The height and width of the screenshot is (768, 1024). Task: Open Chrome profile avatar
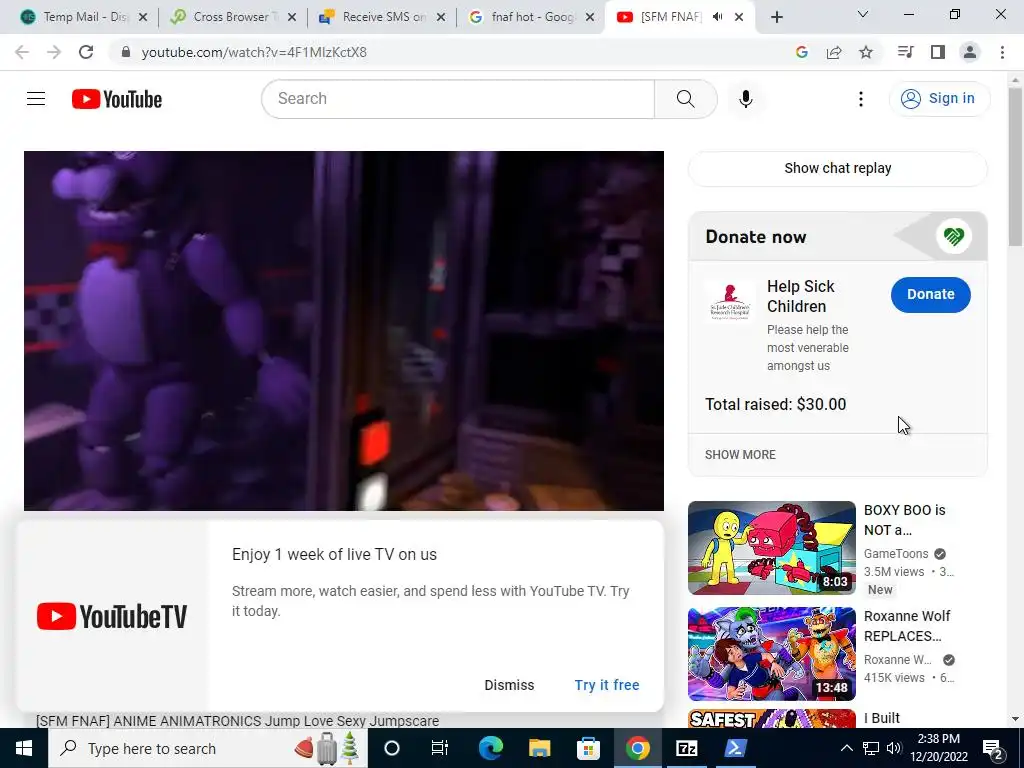(x=970, y=52)
